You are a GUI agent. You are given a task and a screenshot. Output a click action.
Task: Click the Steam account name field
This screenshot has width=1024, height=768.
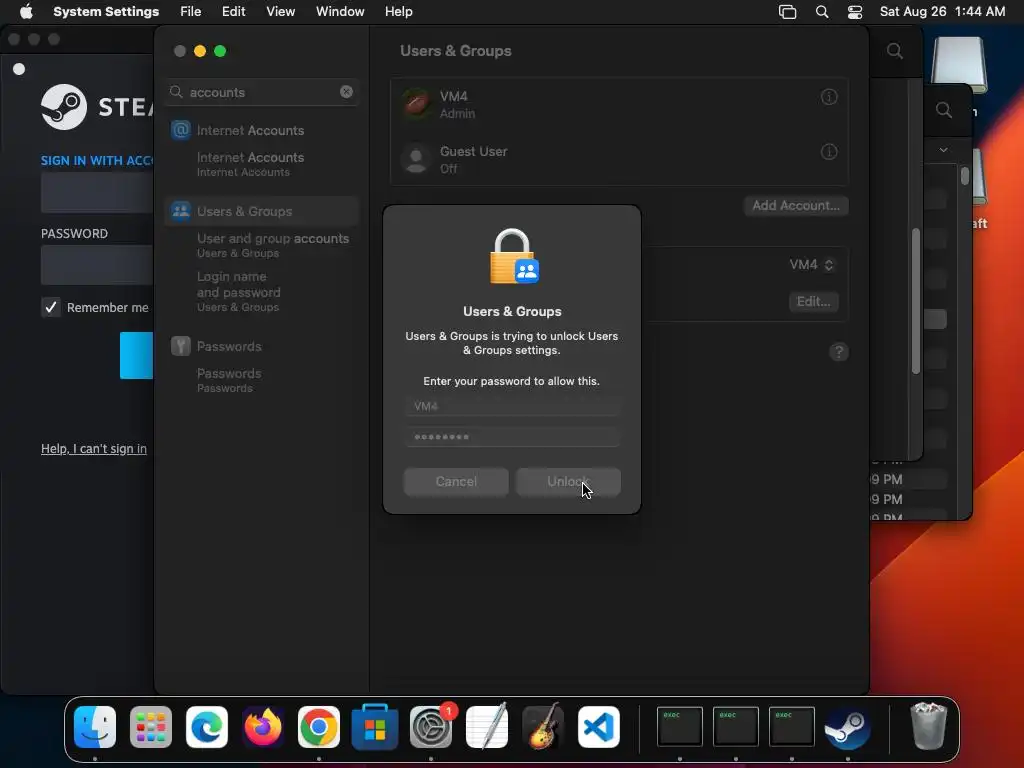tap(97, 193)
